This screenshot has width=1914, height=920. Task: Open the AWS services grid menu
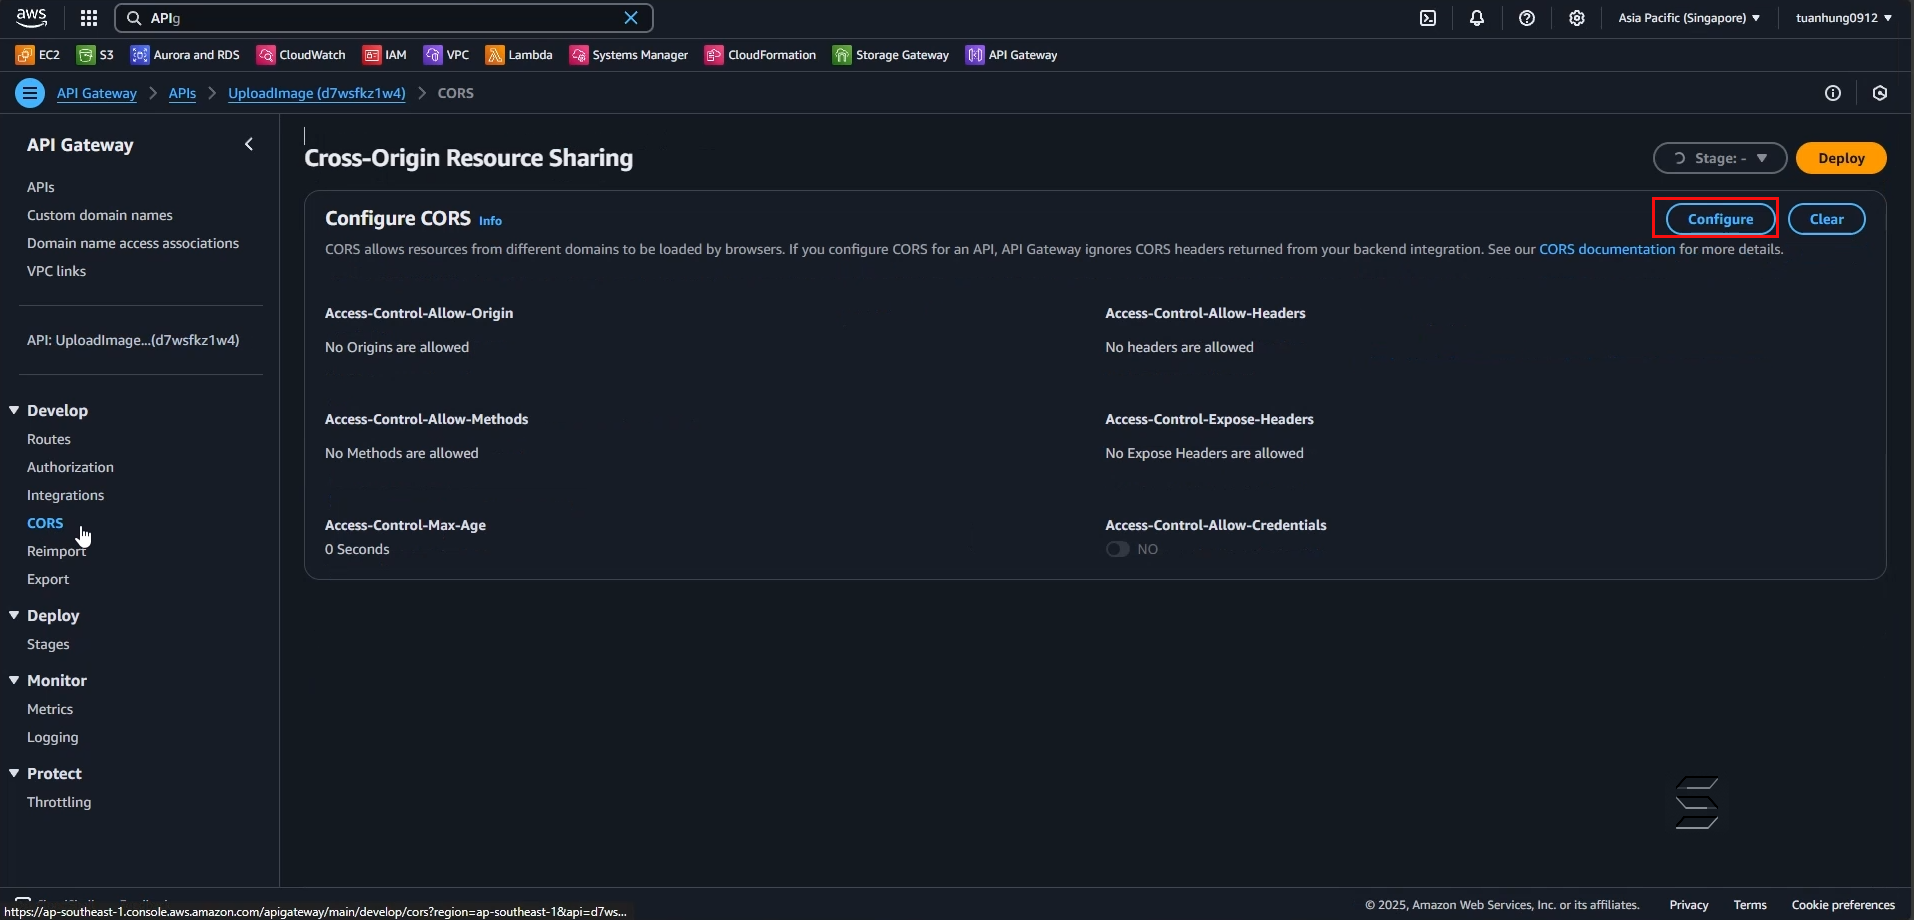tap(89, 18)
